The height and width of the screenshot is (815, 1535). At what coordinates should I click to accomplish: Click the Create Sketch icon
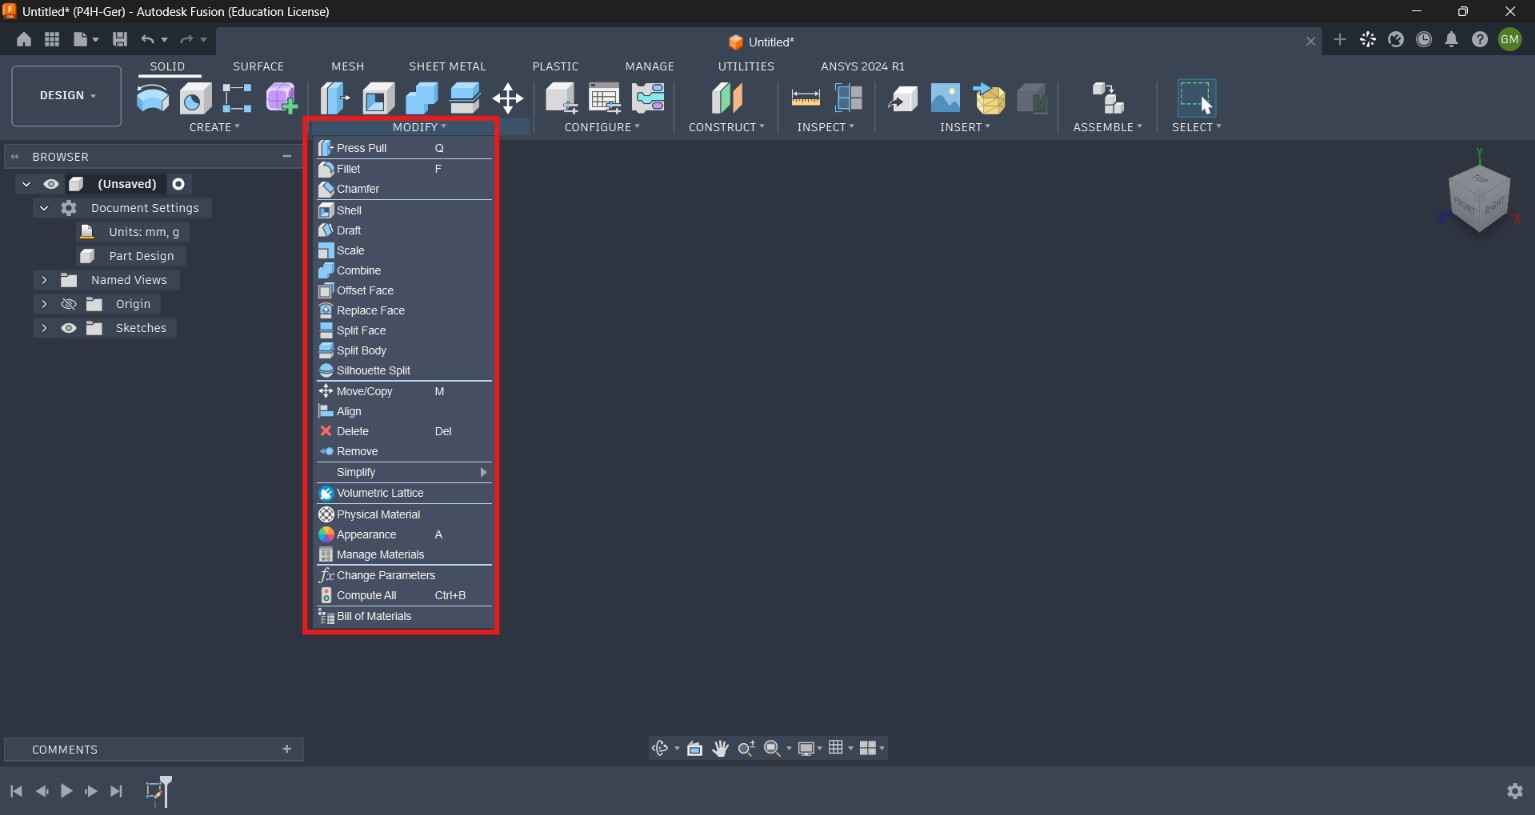(x=153, y=97)
